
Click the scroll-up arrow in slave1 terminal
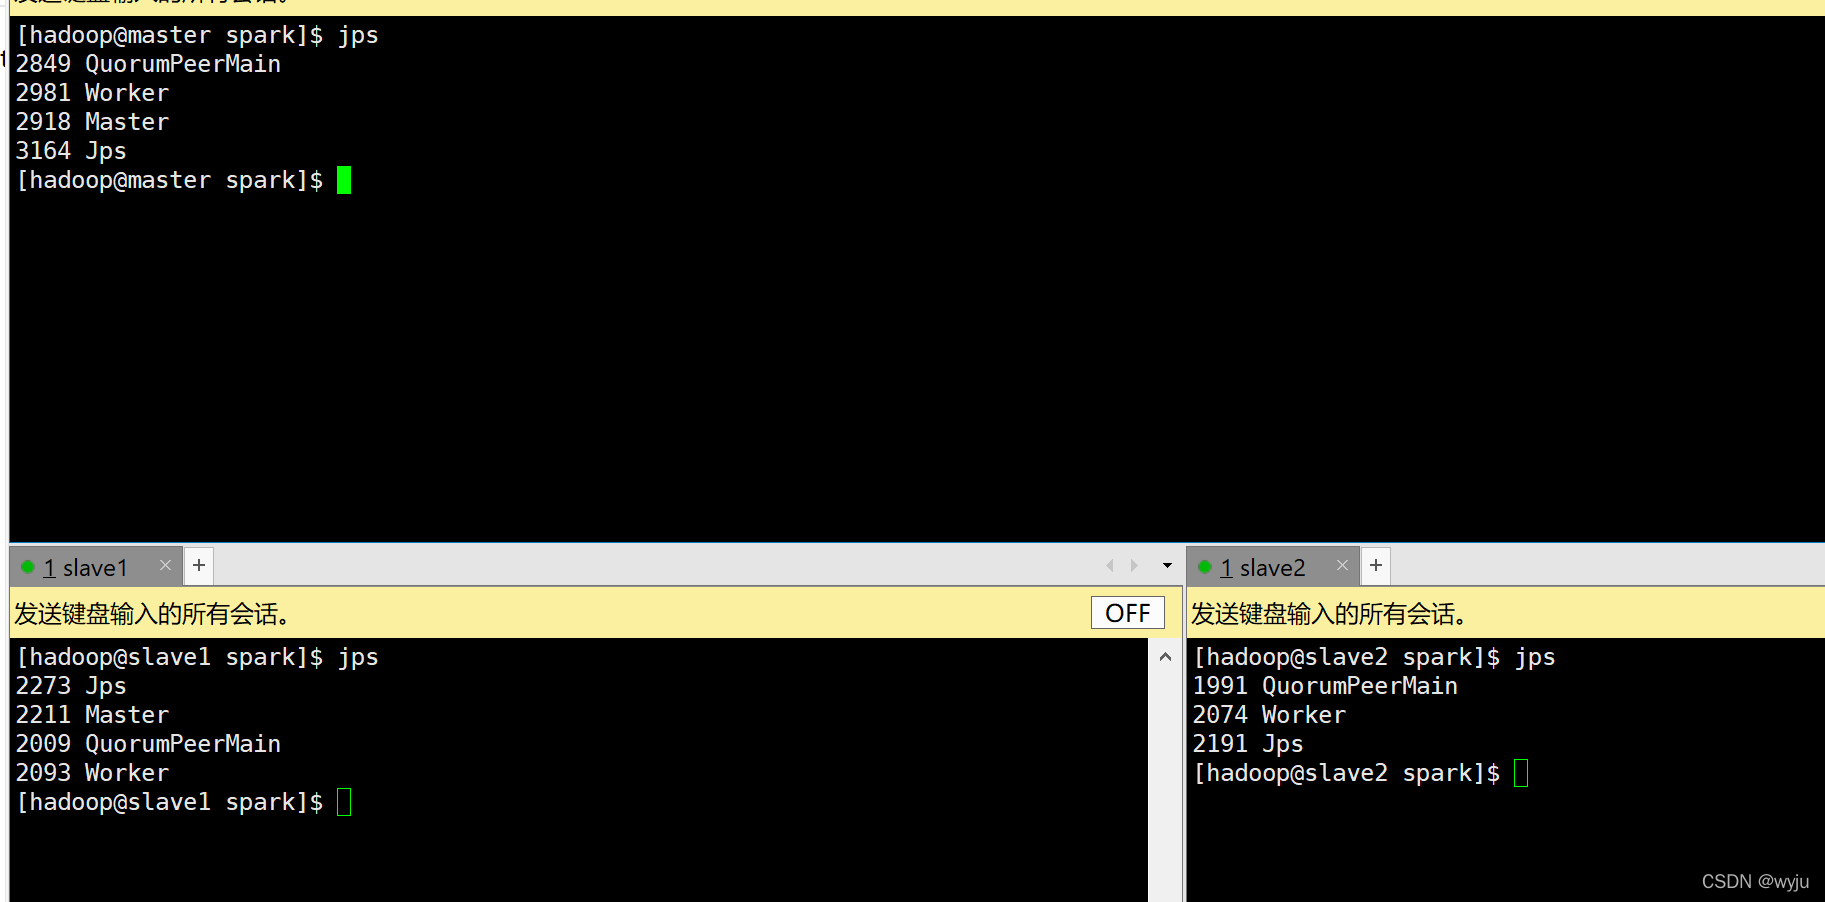pos(1165,657)
